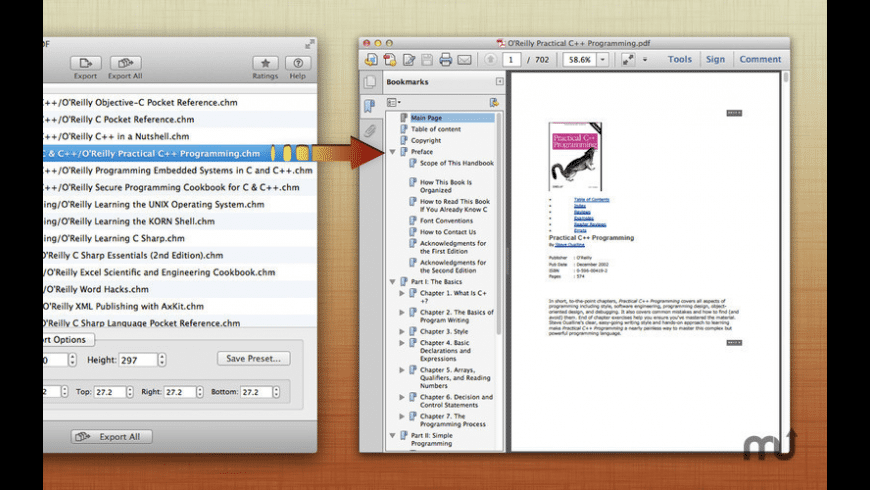Image resolution: width=870 pixels, height=490 pixels.
Task: Follow the Reader Reviews link on the PDF page
Action: tap(590, 225)
